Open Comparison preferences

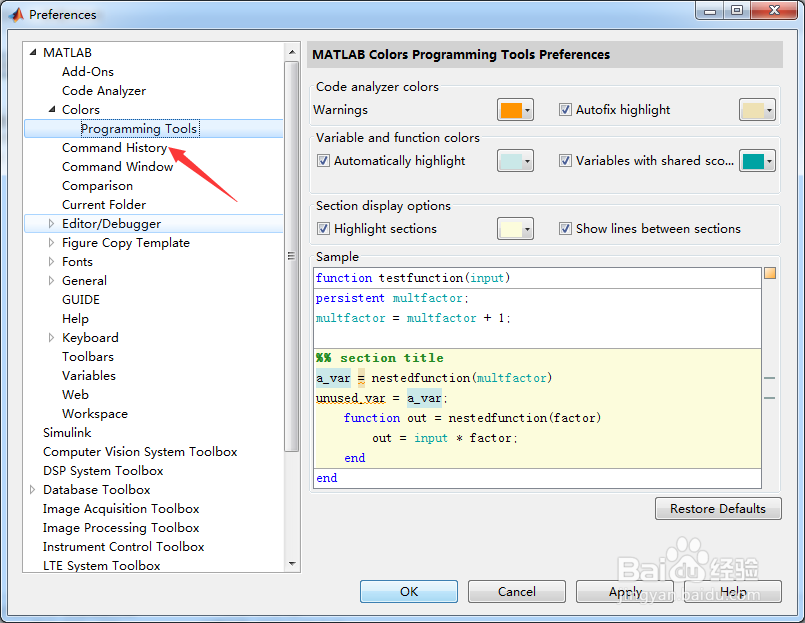pyautogui.click(x=98, y=185)
